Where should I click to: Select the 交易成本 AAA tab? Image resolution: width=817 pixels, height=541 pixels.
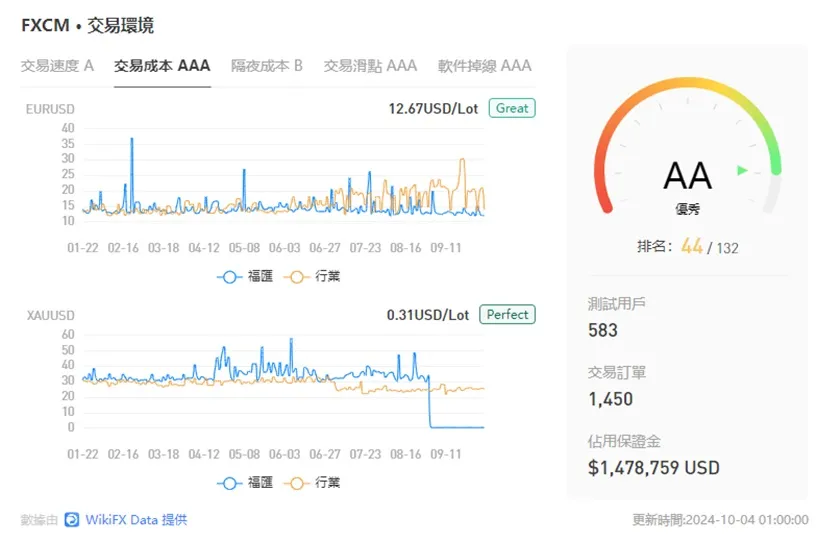point(162,66)
